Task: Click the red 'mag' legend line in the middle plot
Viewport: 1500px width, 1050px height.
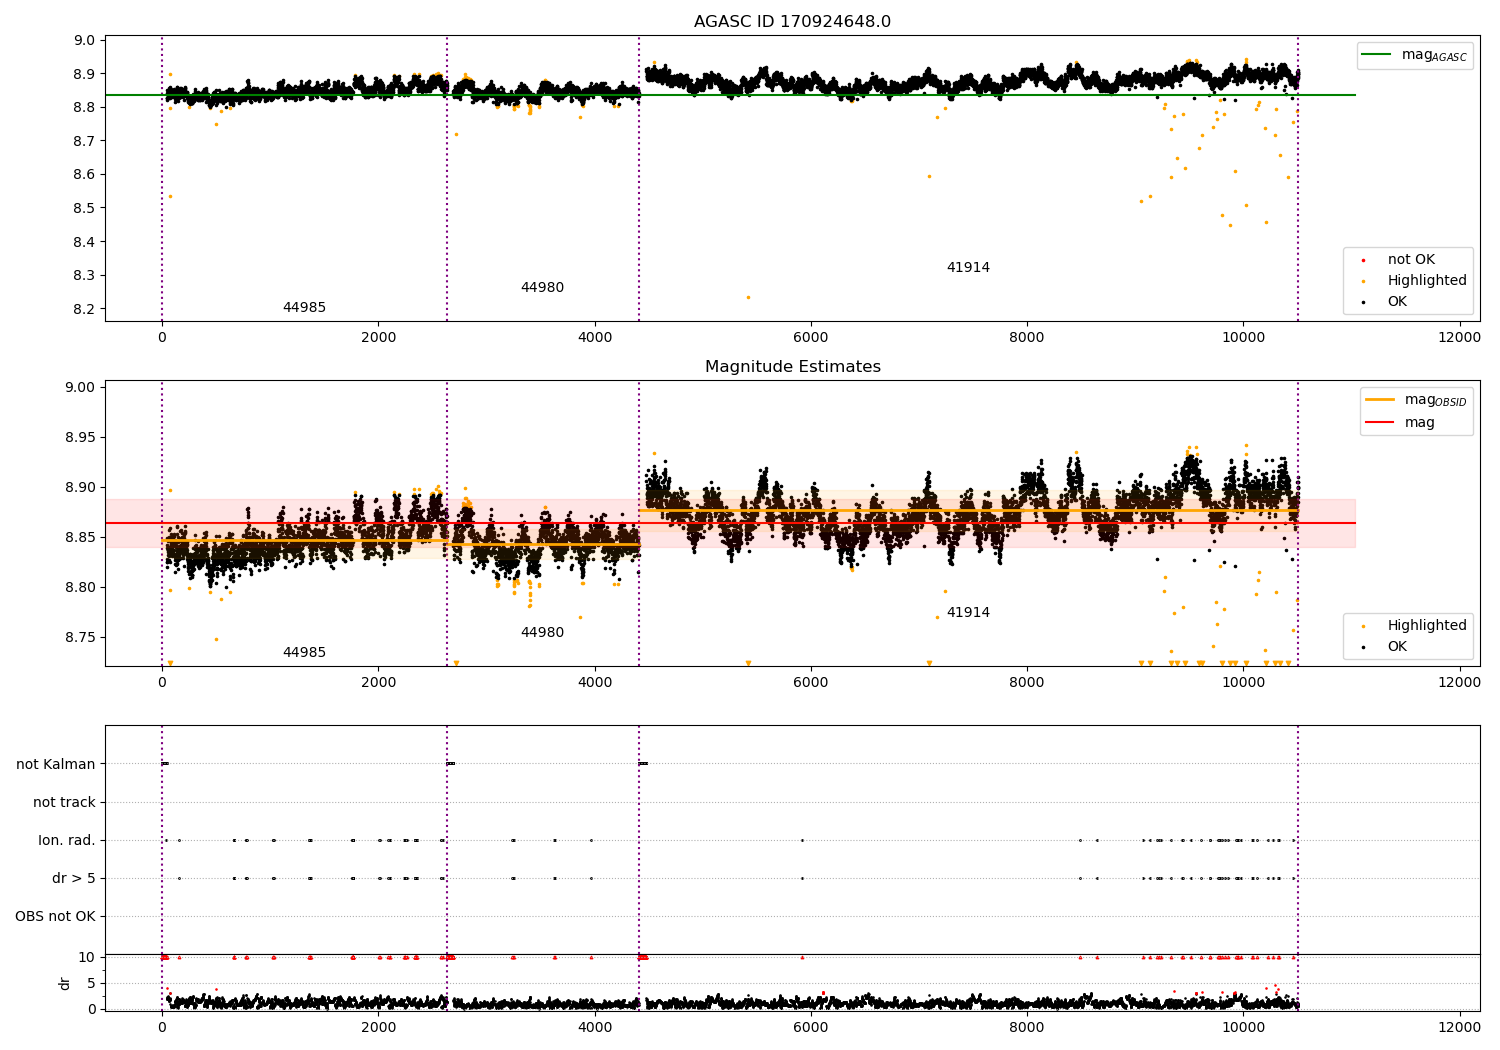Action: 1380,422
